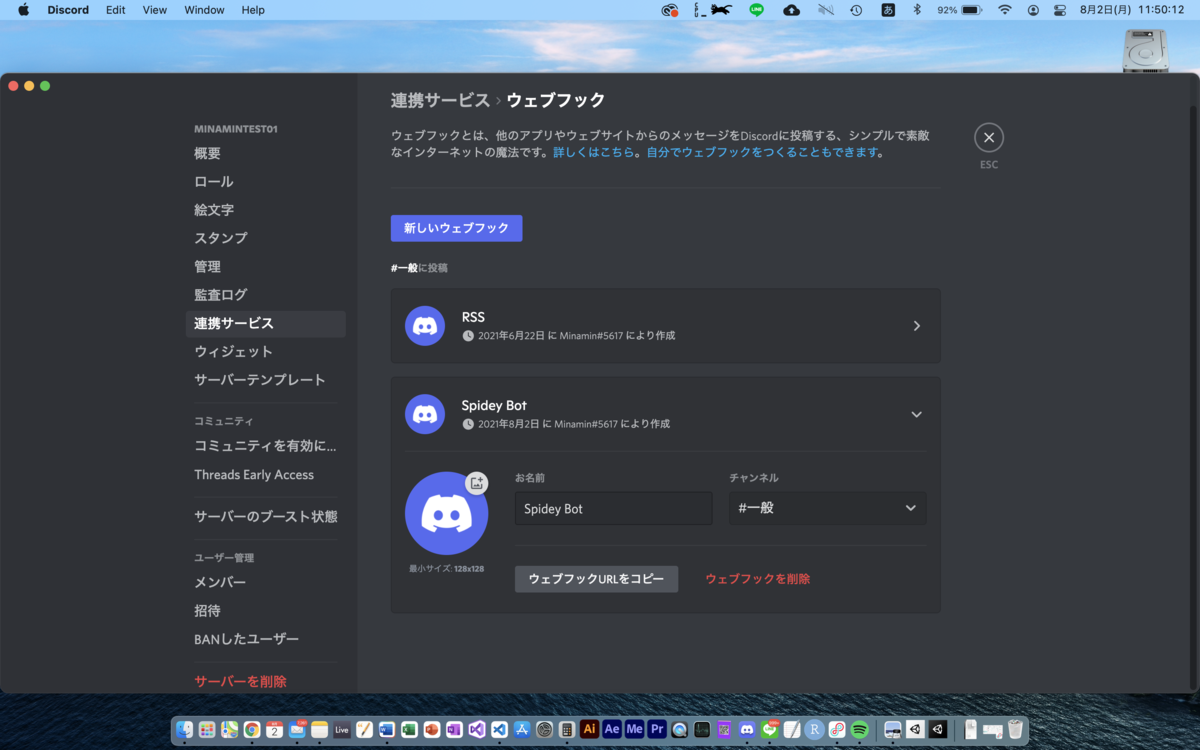This screenshot has width=1200, height=750.
Task: Select 管理 in settings sidebar
Action: tap(266, 267)
